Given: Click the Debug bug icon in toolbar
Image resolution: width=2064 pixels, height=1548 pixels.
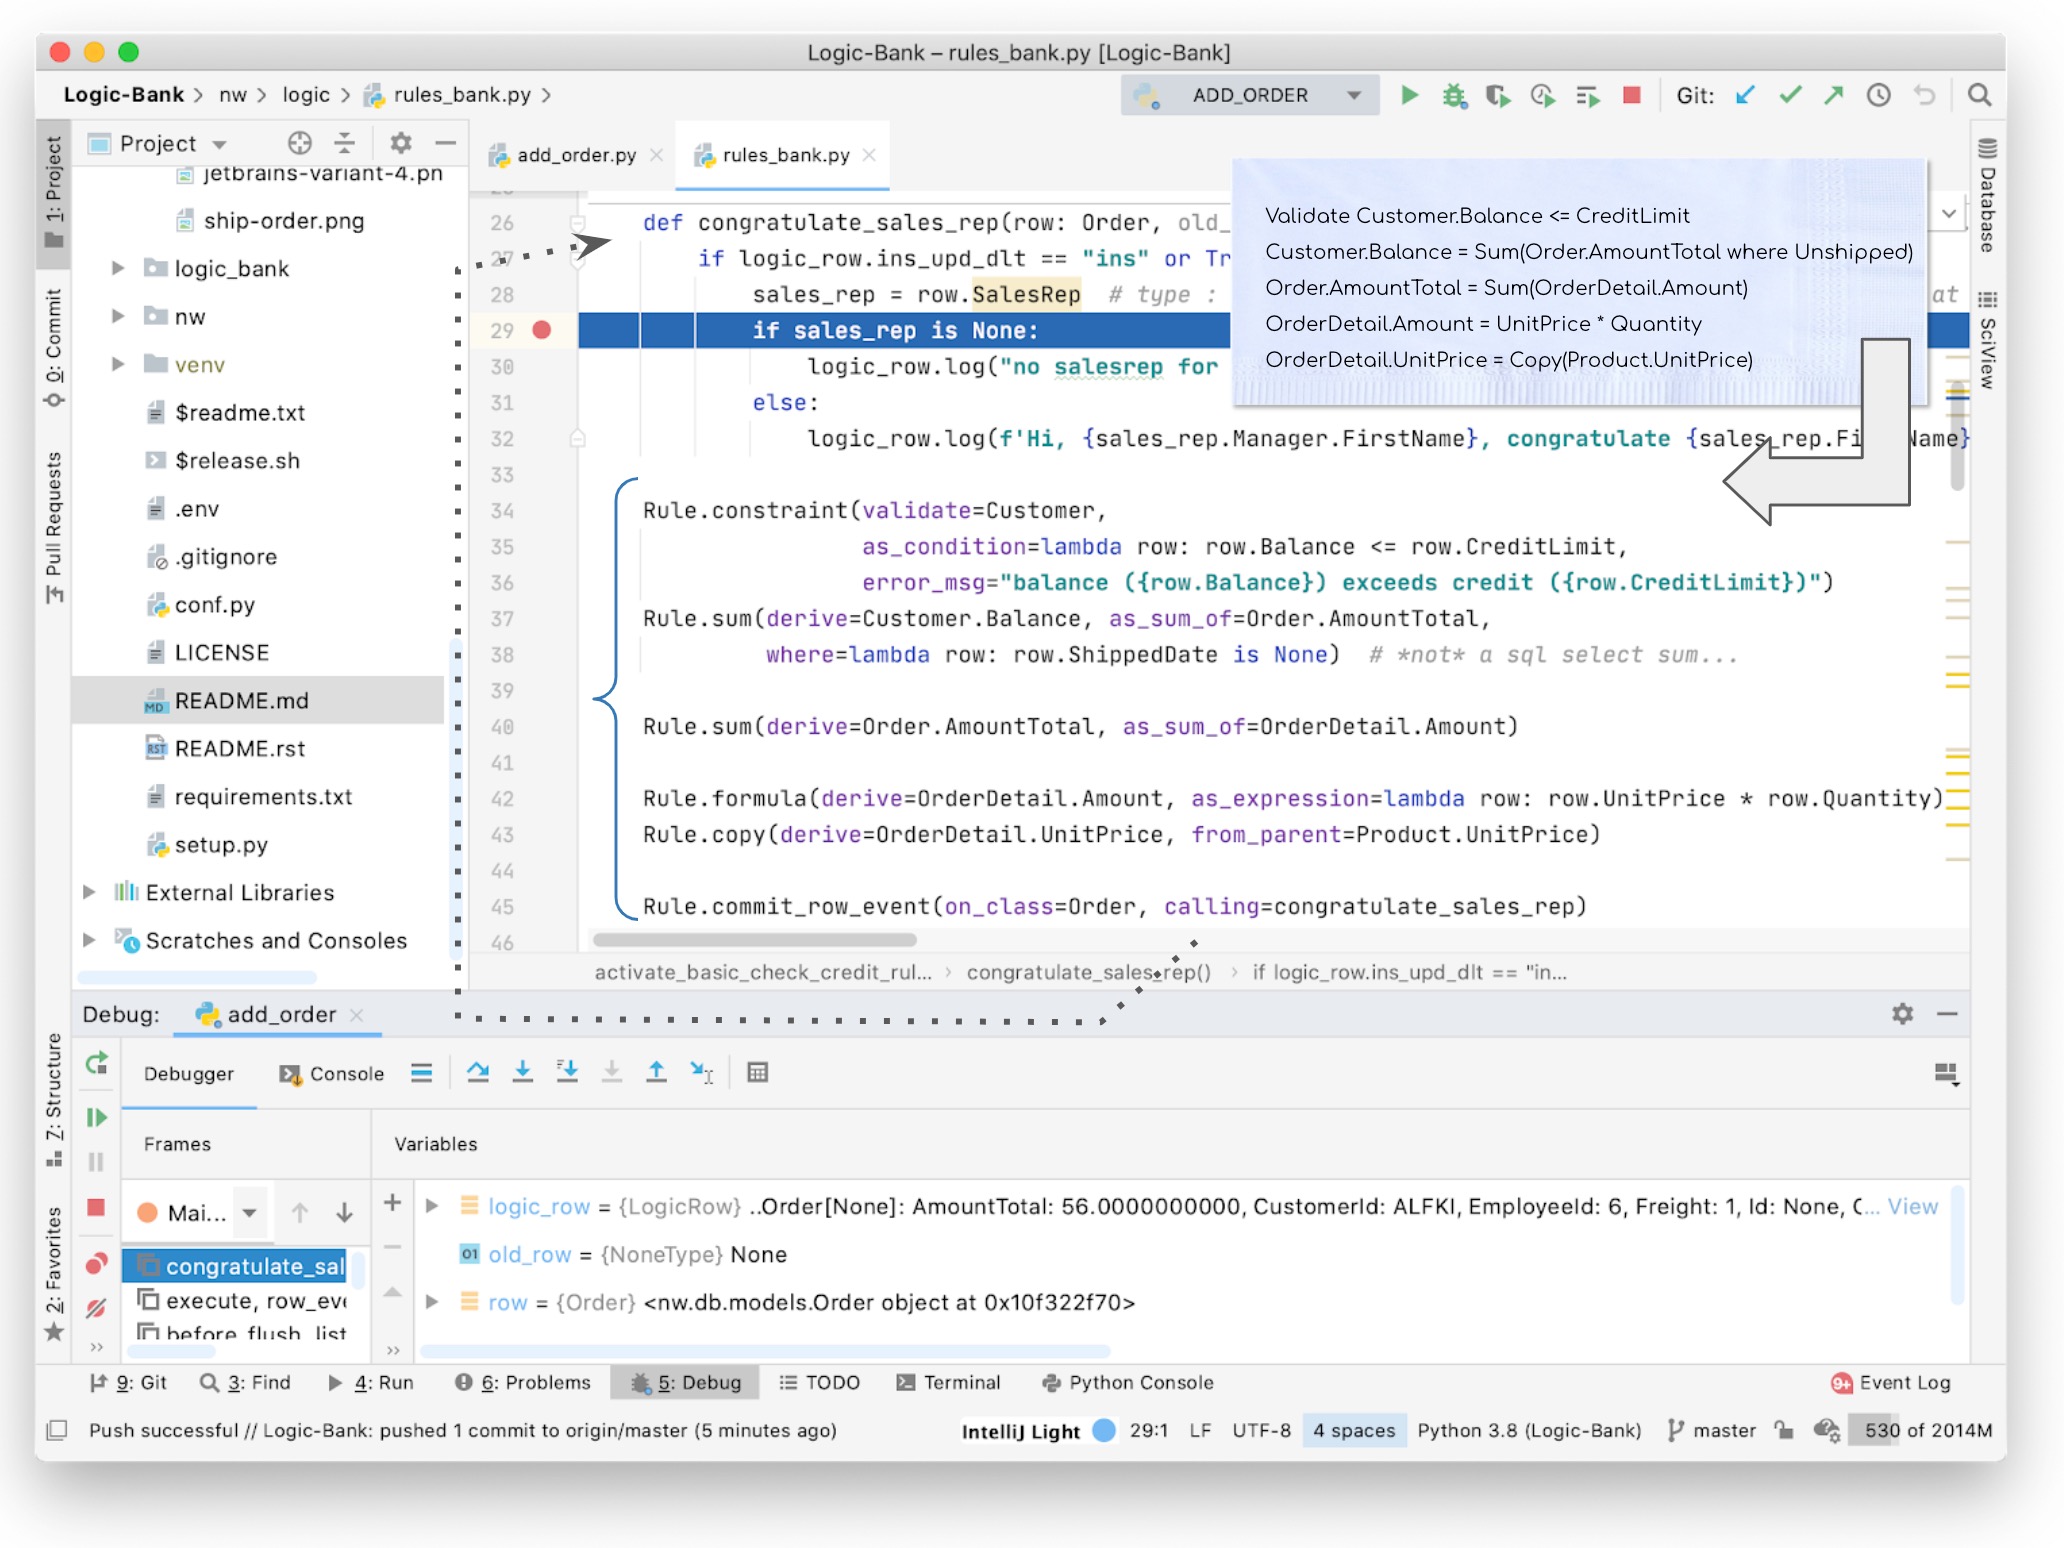Looking at the screenshot, I should click(x=1453, y=95).
